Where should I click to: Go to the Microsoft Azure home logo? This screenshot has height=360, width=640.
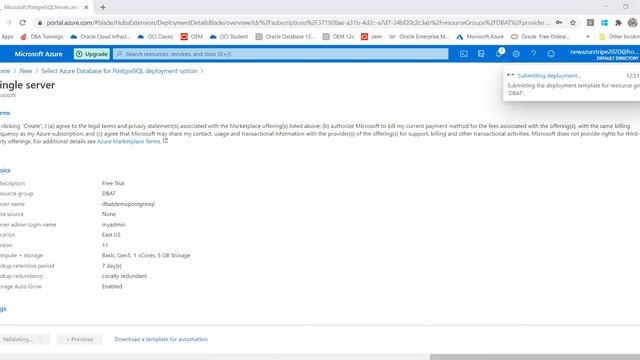pyautogui.click(x=38, y=54)
